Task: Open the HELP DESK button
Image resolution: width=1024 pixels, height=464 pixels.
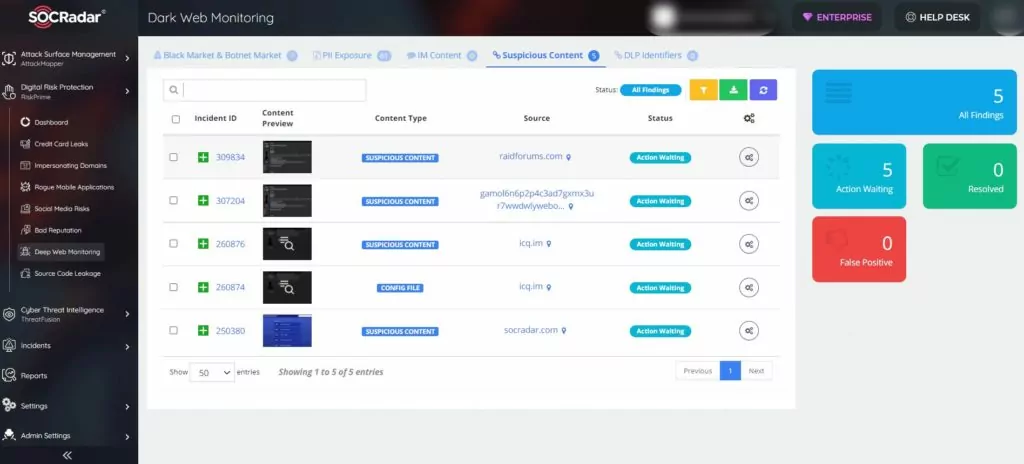Action: (937, 18)
